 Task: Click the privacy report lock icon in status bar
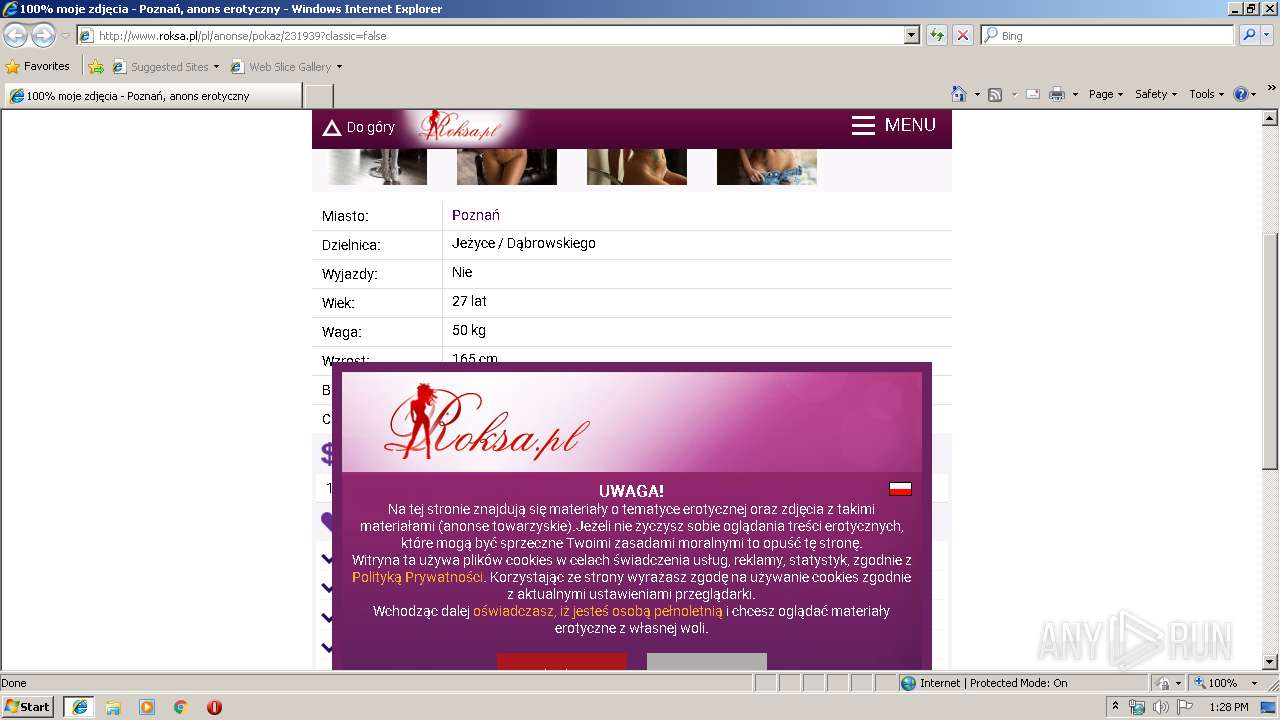1163,683
